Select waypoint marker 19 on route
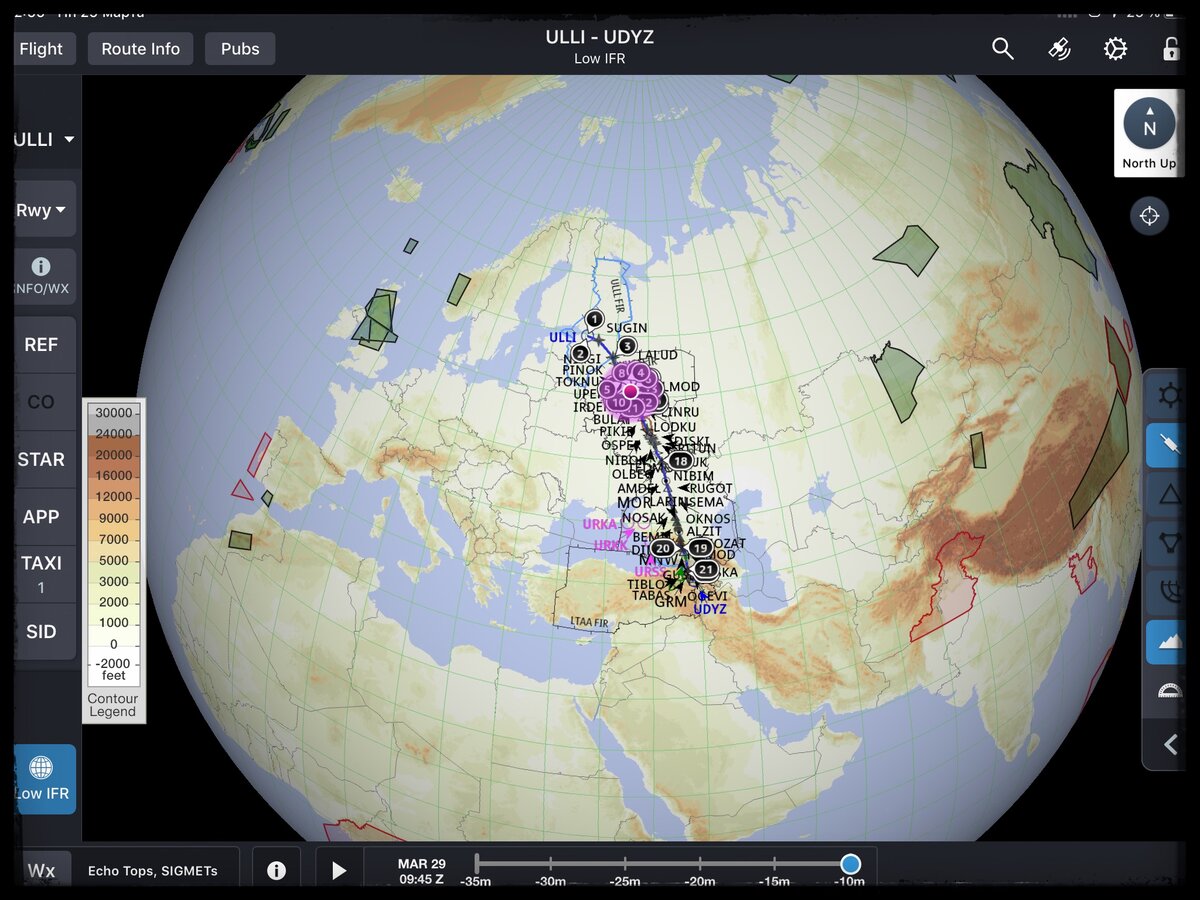 [x=700, y=548]
